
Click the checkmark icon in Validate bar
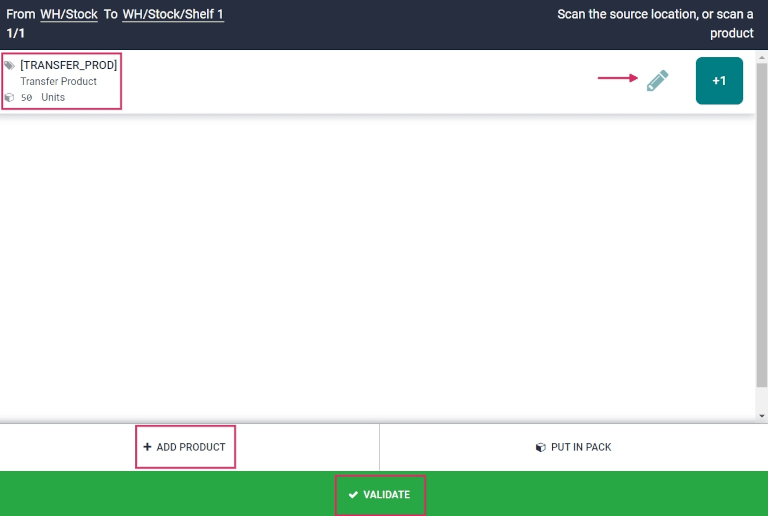(353, 495)
